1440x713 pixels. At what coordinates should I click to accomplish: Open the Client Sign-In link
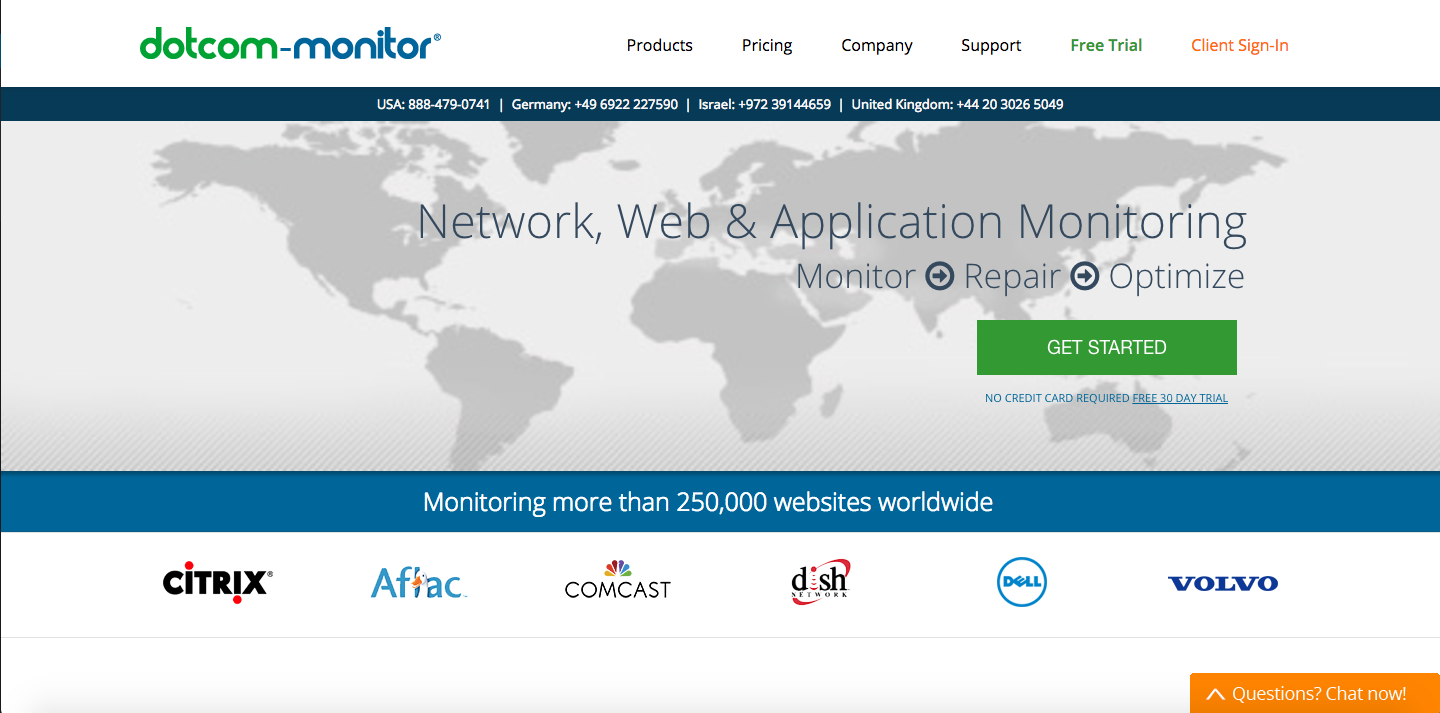(1240, 45)
